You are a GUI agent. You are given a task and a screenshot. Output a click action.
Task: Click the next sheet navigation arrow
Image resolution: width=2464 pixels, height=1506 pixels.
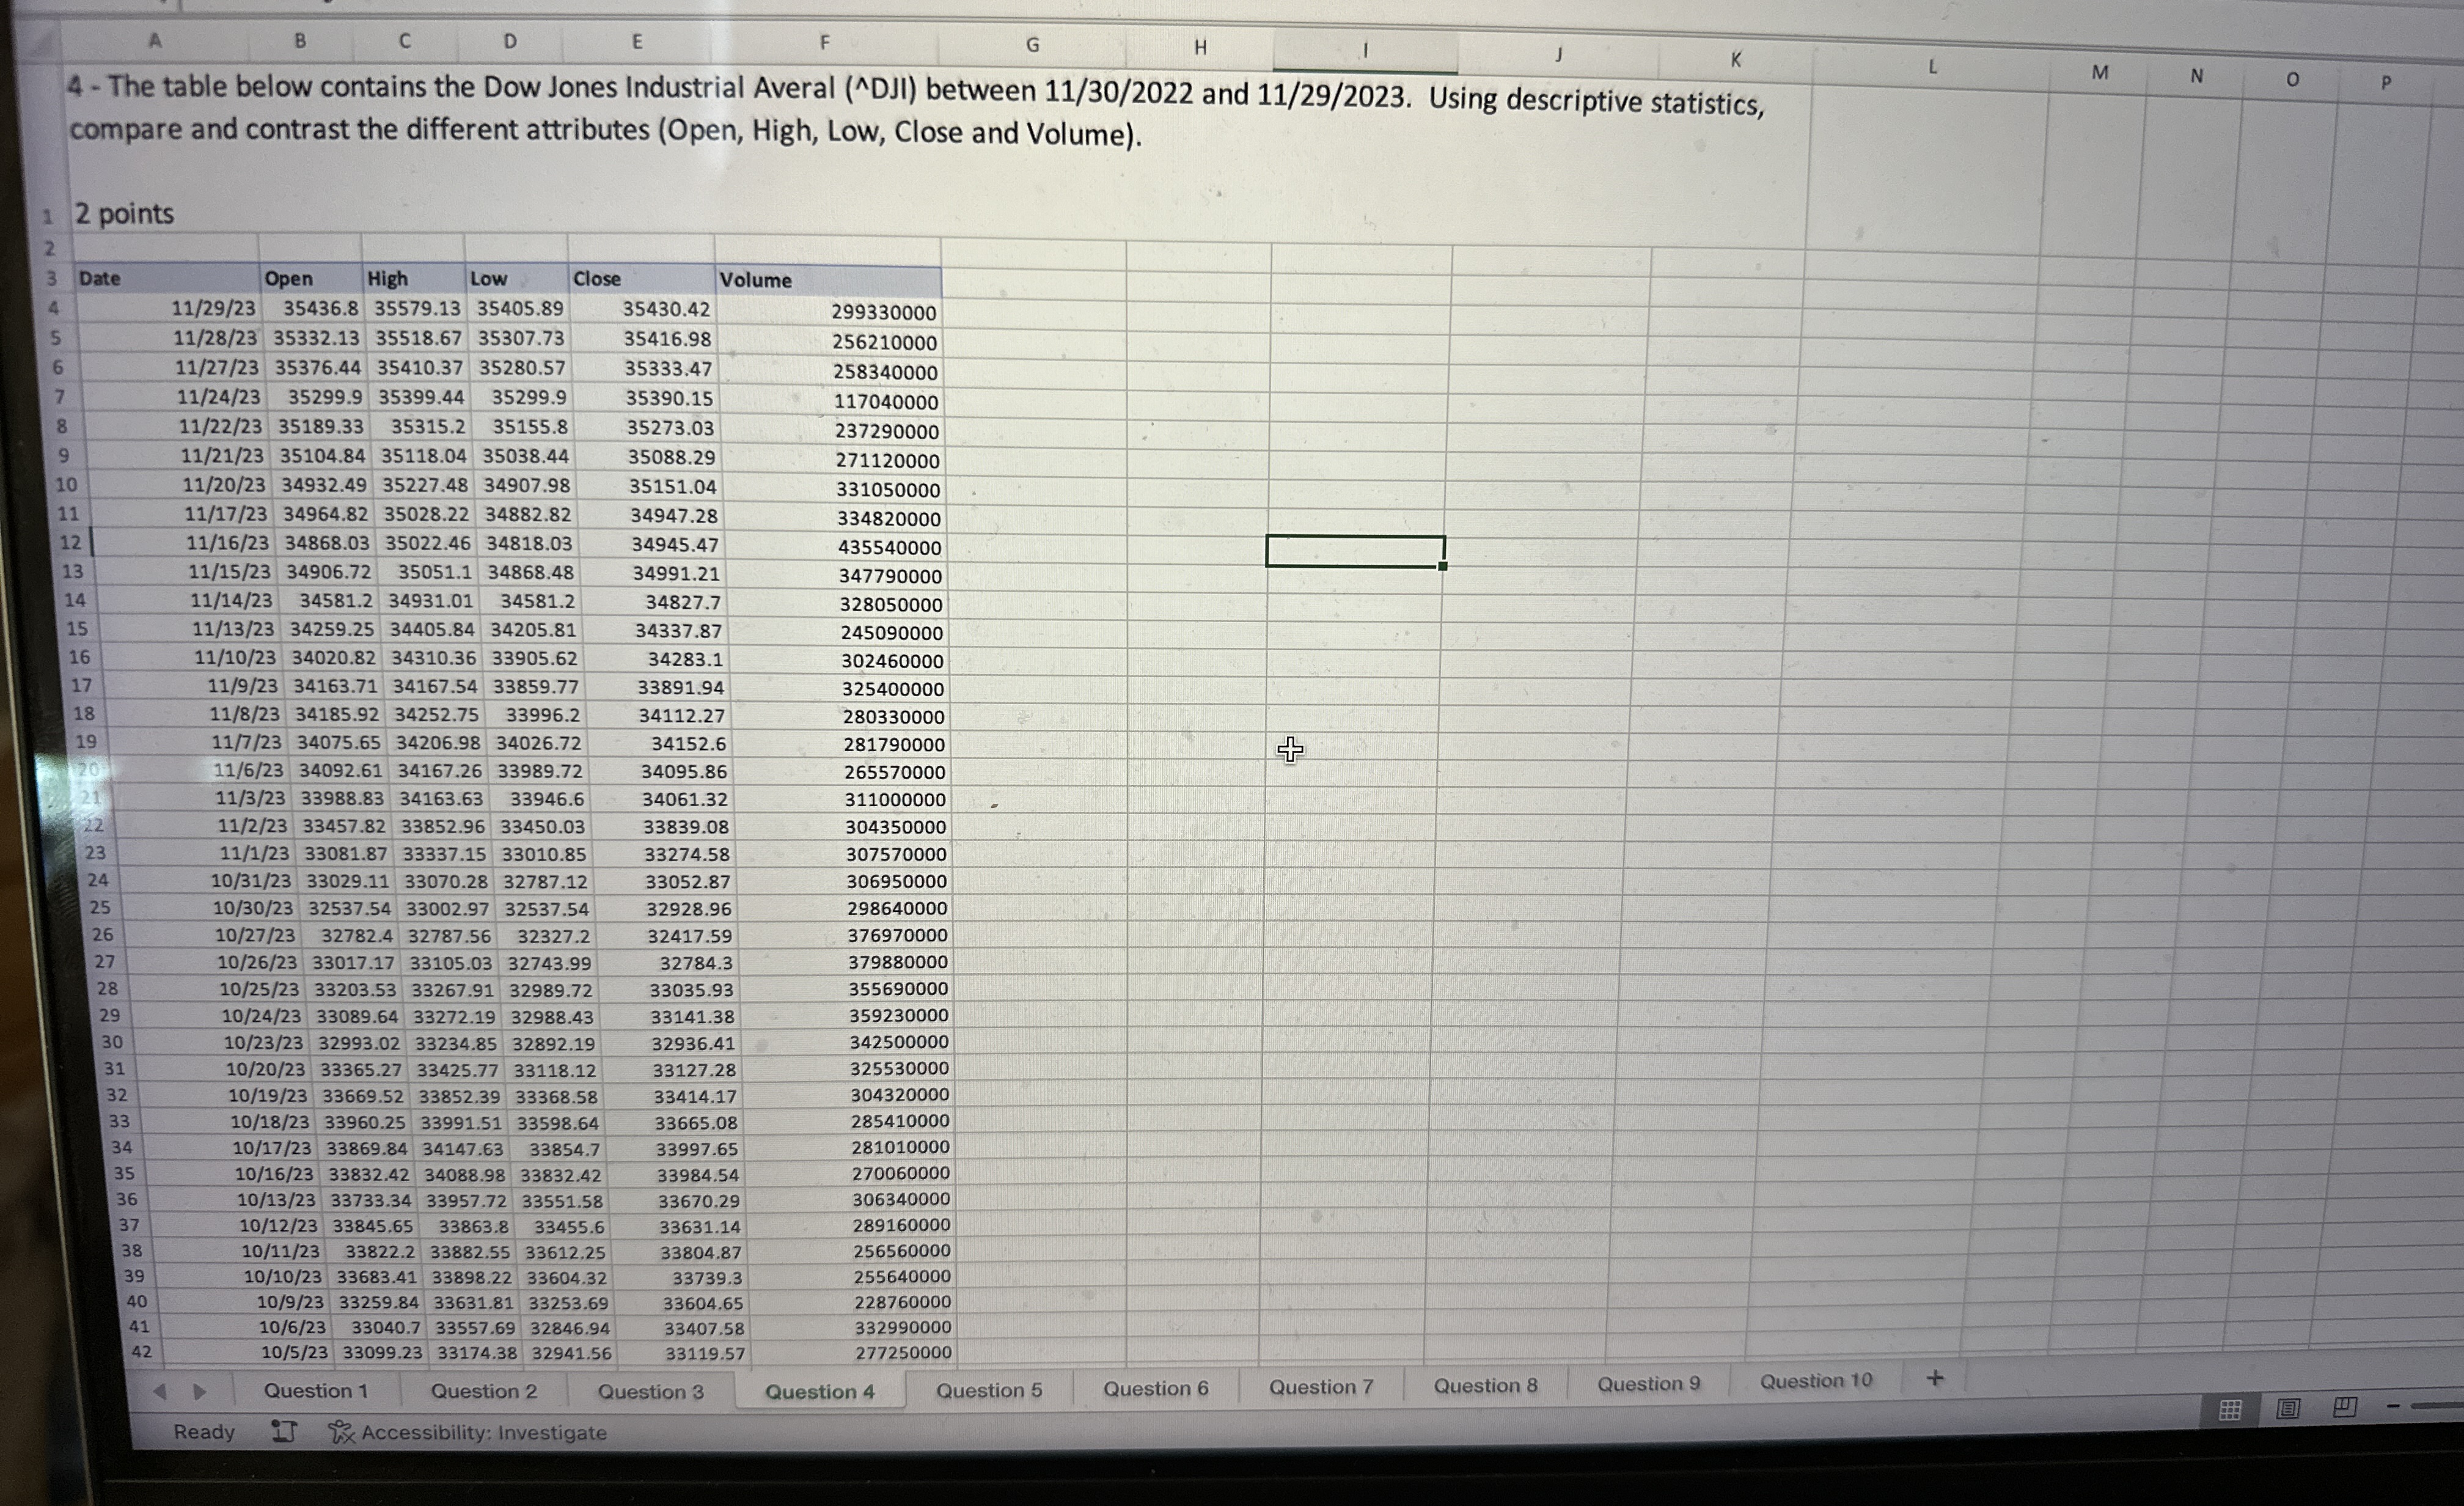pyautogui.click(x=199, y=1391)
